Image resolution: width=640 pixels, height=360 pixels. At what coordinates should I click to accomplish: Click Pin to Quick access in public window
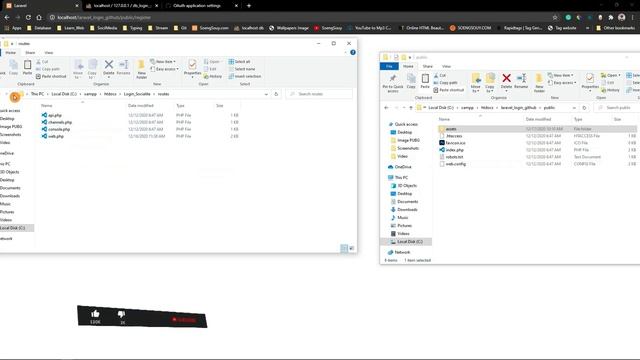(x=393, y=83)
